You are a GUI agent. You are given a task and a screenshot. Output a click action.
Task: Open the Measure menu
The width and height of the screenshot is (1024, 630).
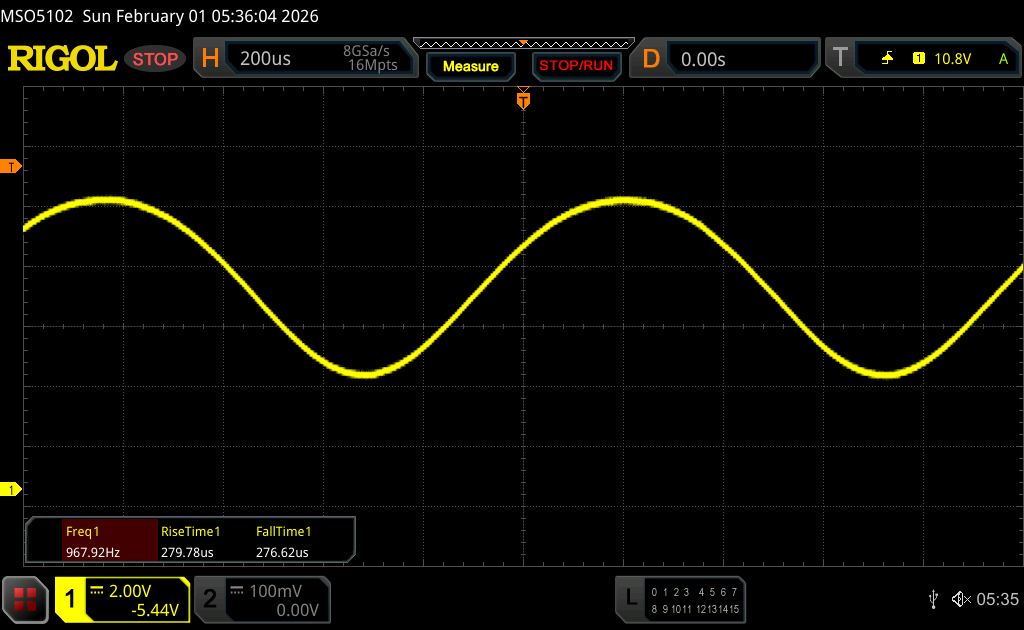pyautogui.click(x=470, y=66)
